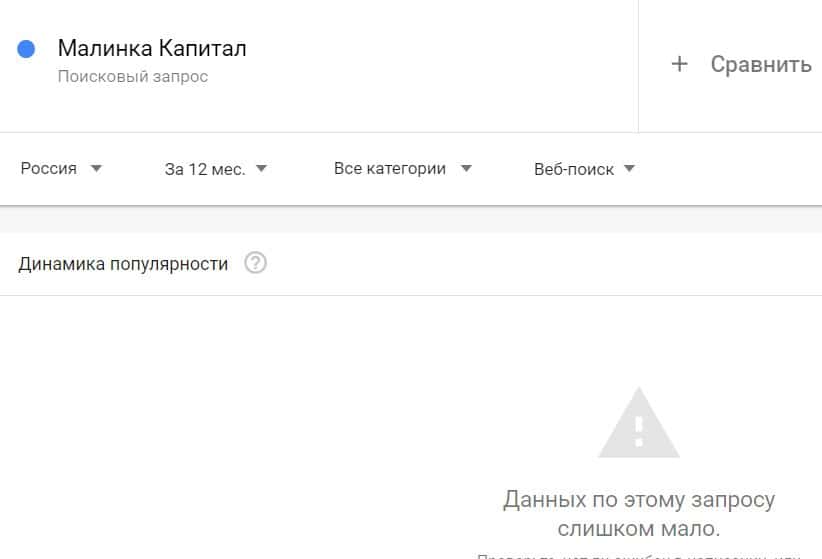Image resolution: width=822 pixels, height=559 pixels.
Task: Click the слишком мало text line
Action: [638, 528]
